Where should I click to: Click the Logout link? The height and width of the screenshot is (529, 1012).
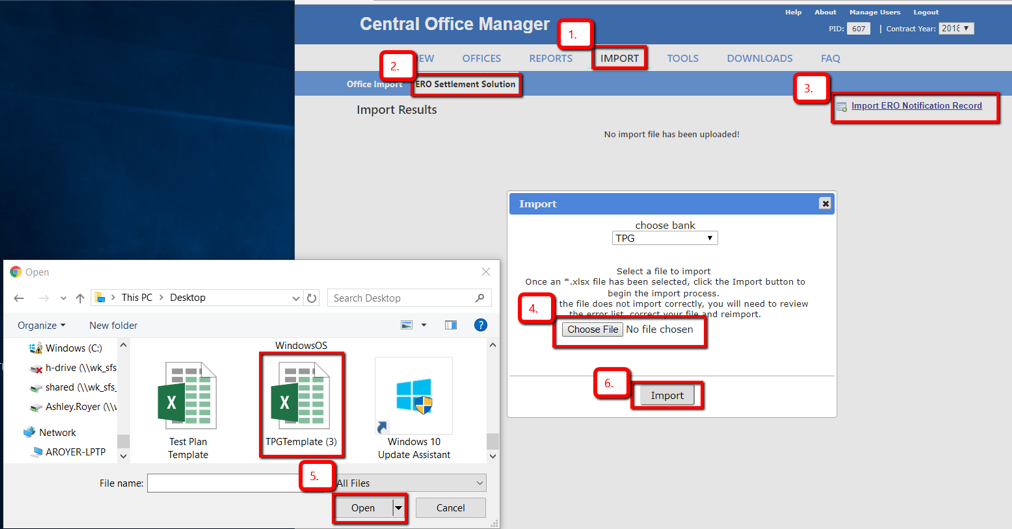(926, 12)
